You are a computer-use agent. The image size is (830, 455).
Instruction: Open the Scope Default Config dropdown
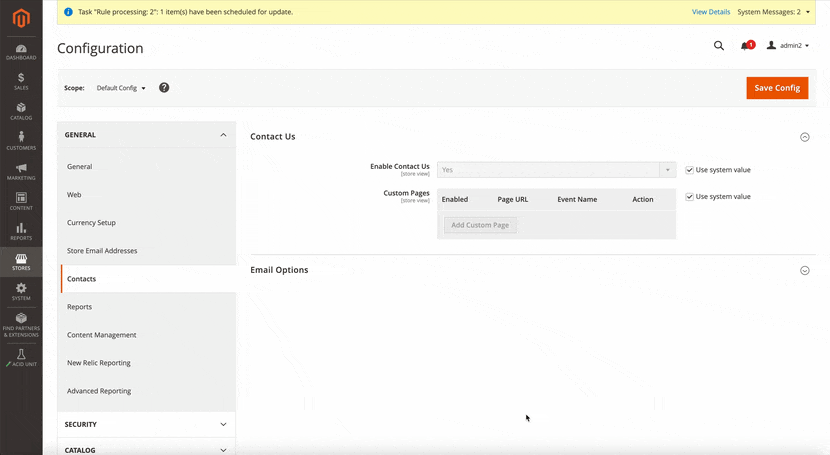point(121,88)
